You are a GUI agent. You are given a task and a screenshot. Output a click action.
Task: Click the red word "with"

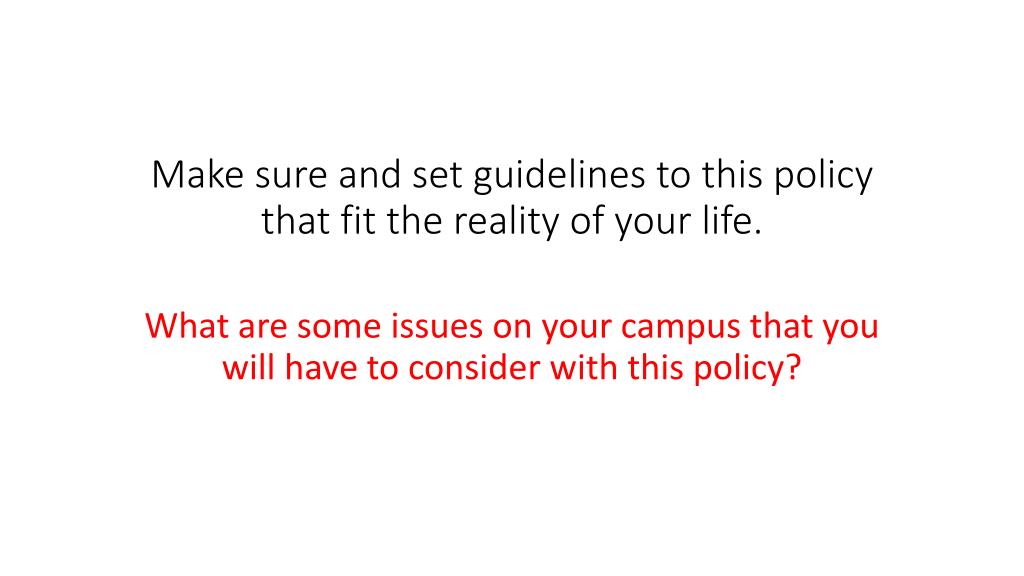point(583,367)
